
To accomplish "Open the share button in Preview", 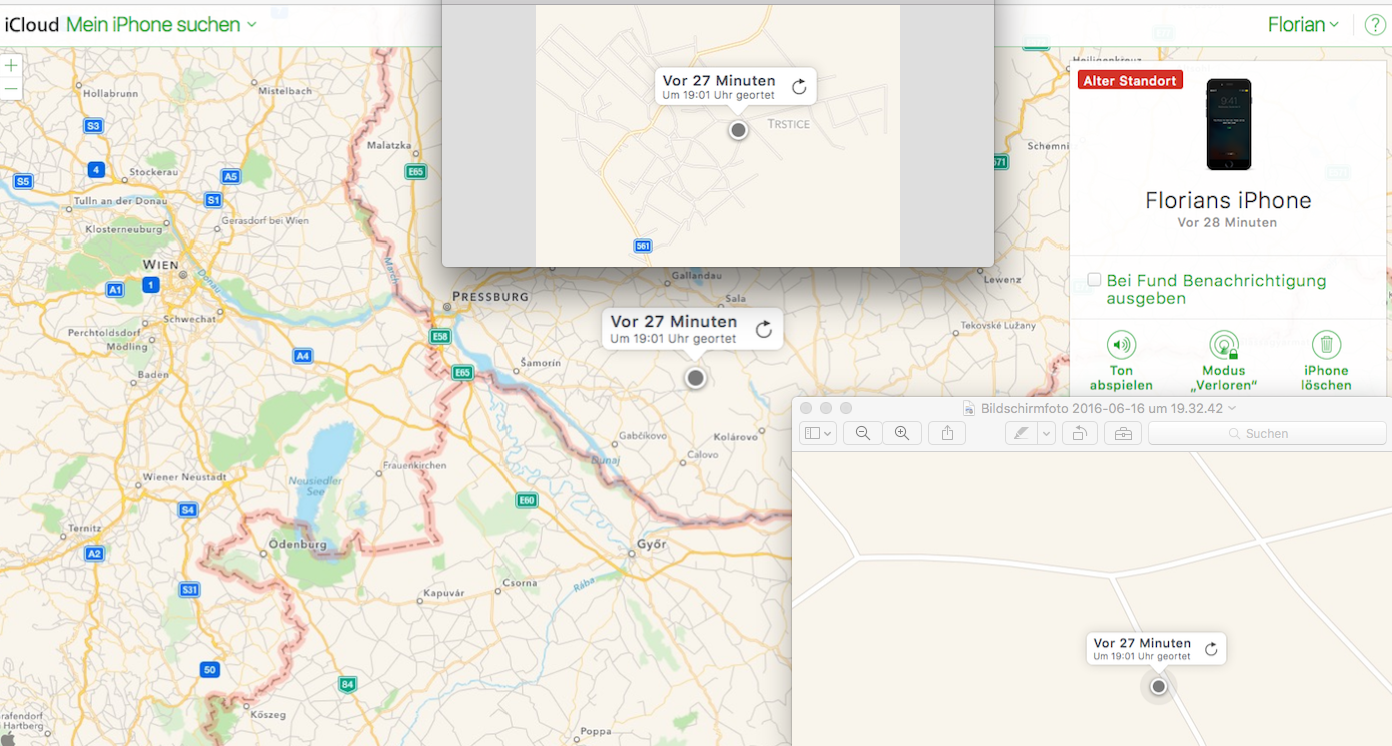I will pos(947,433).
